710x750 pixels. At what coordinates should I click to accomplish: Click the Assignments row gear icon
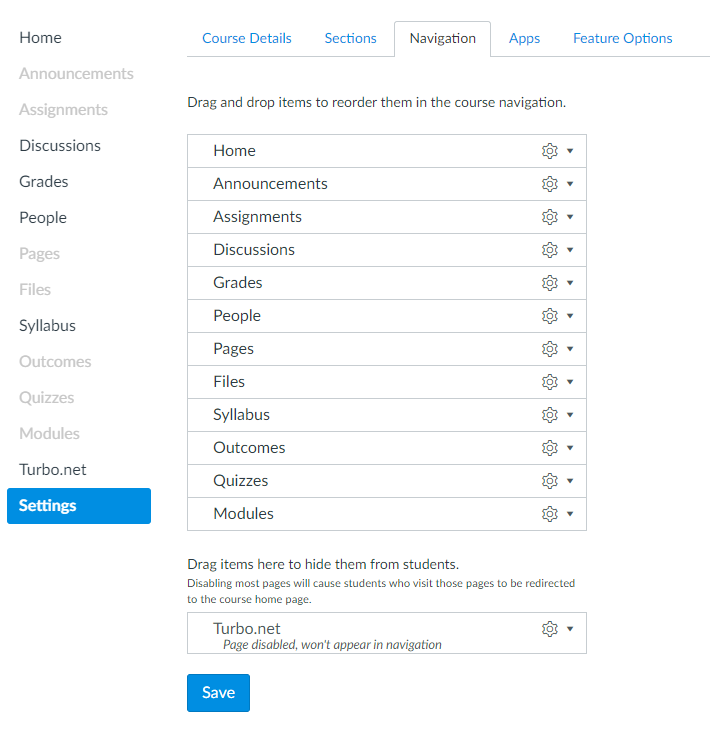pyautogui.click(x=549, y=217)
